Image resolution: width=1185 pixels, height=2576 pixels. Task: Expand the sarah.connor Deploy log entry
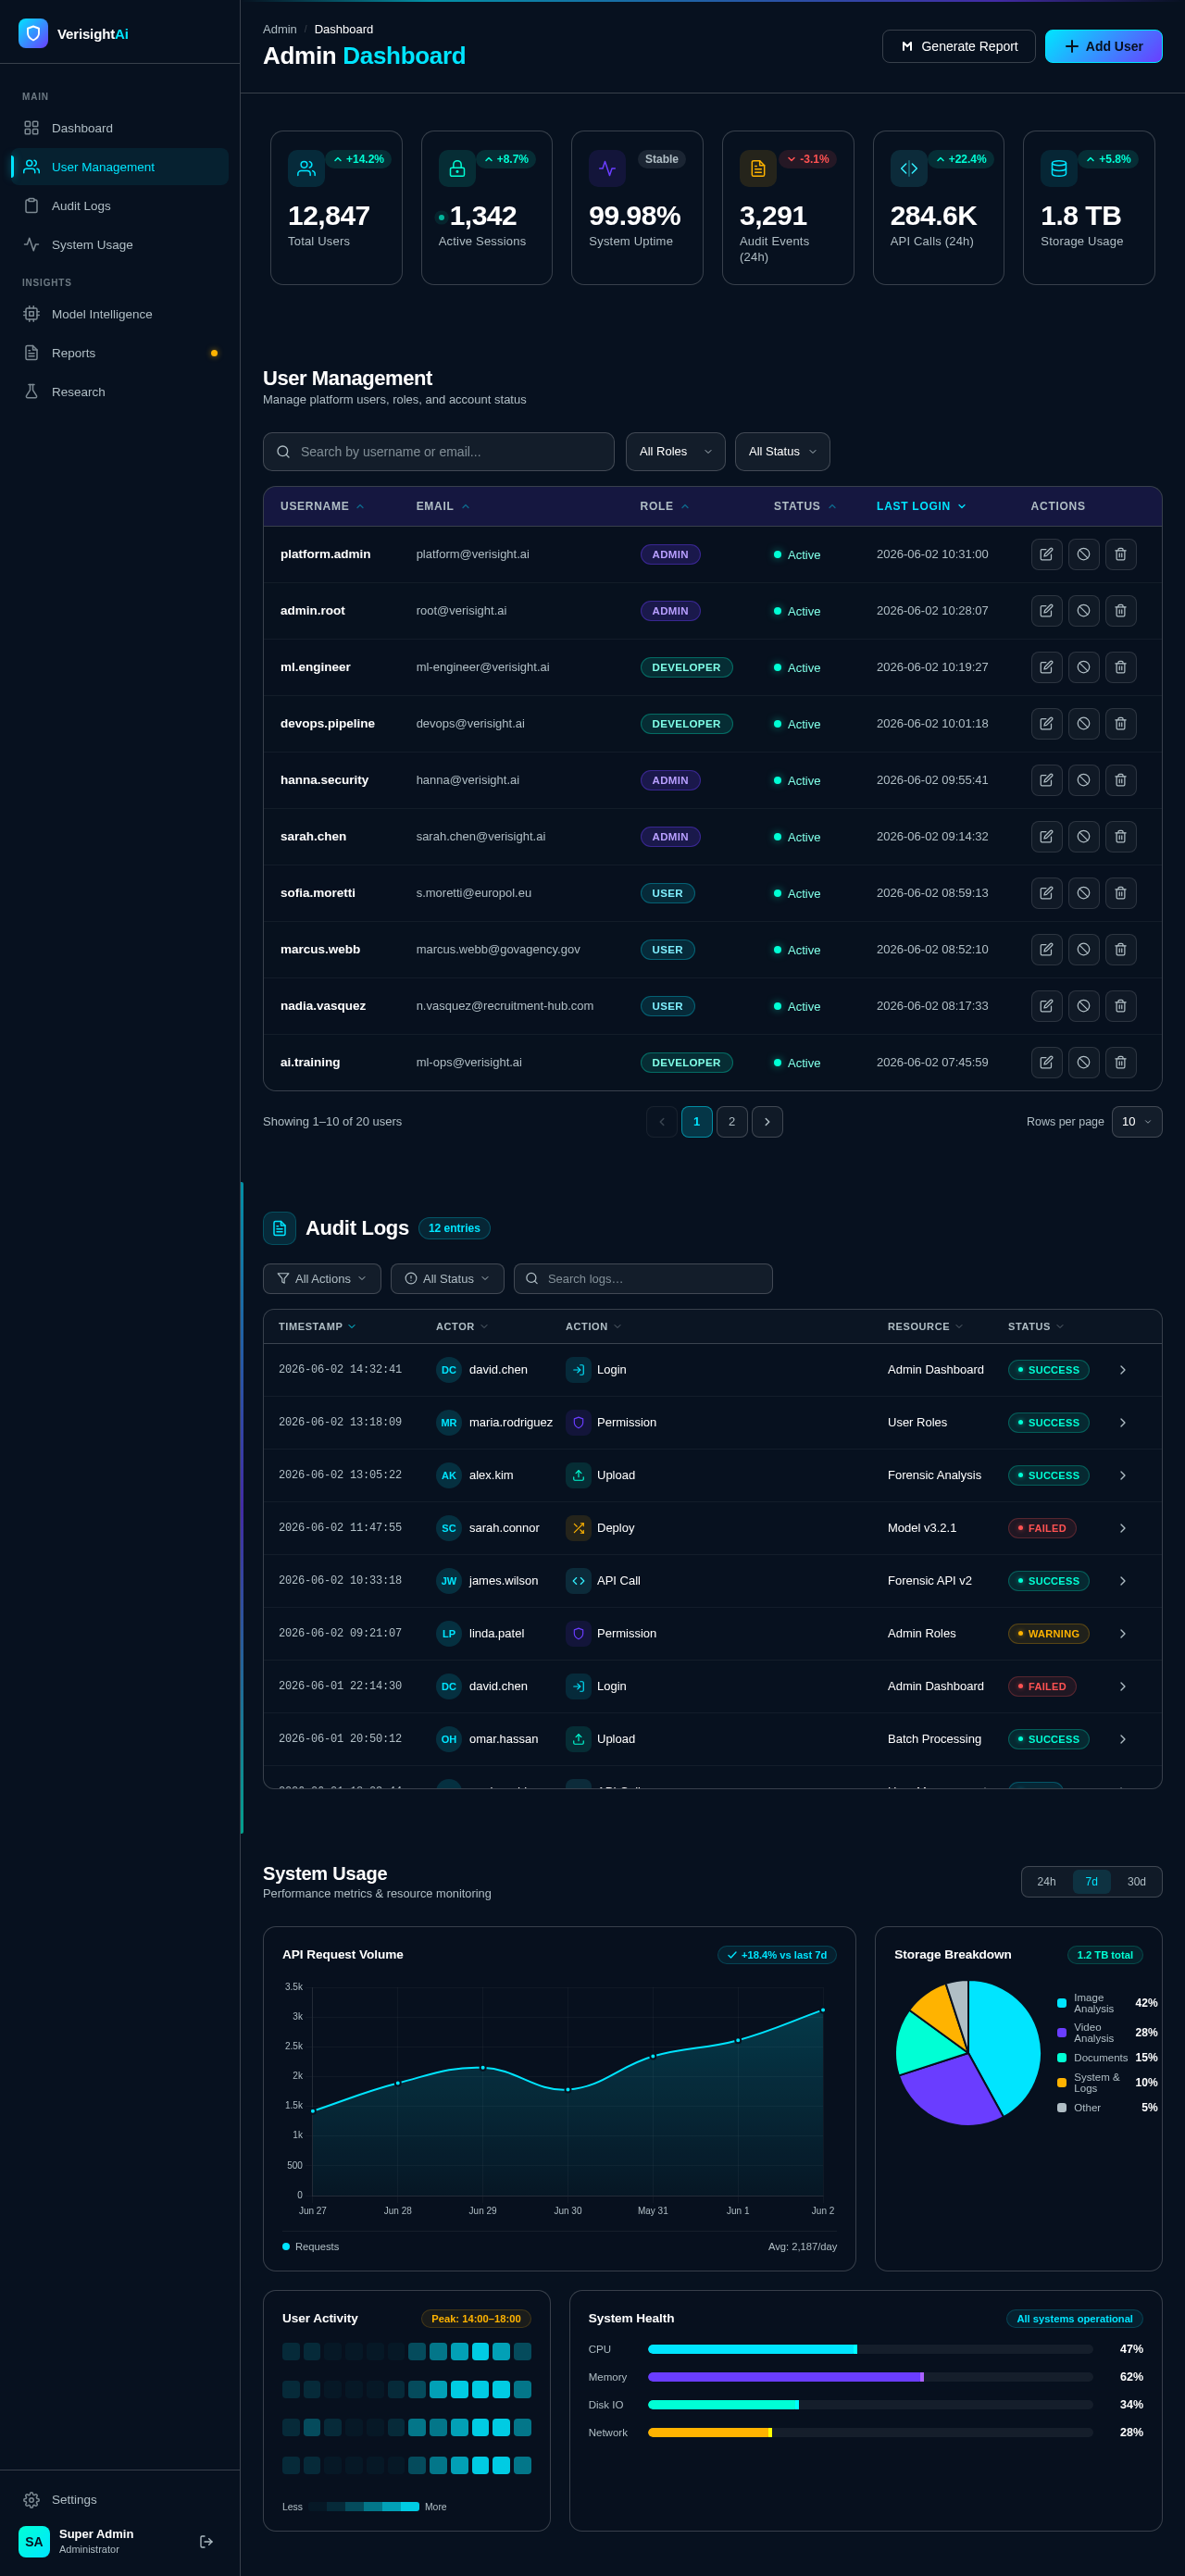tap(1123, 1528)
